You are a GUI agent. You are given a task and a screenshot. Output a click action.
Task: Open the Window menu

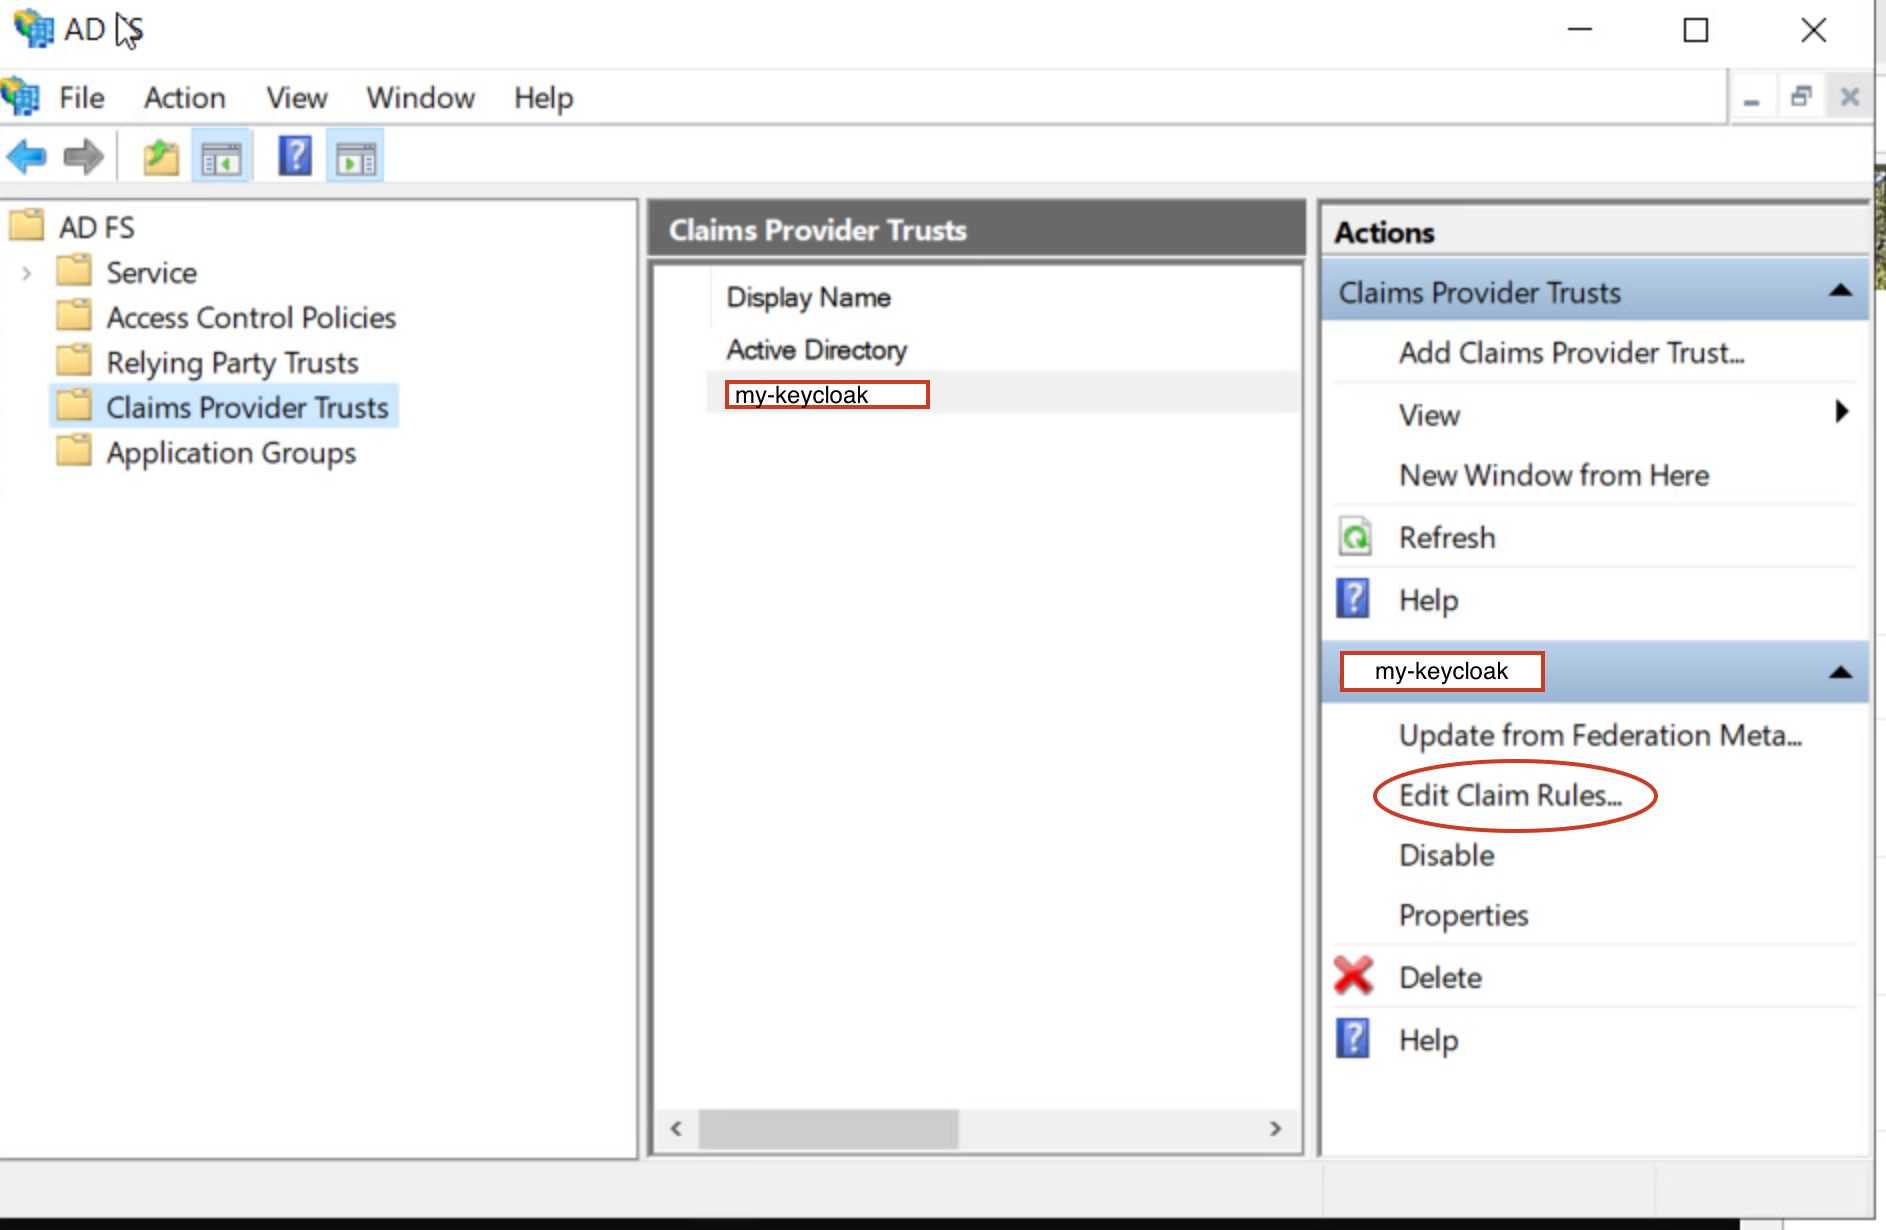[420, 98]
